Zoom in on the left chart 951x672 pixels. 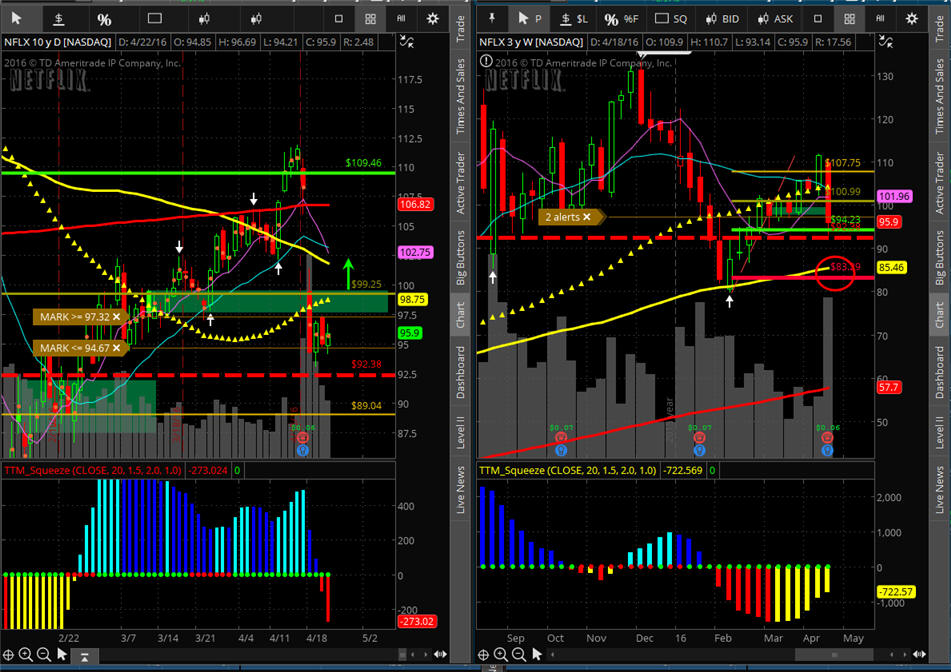pos(25,654)
